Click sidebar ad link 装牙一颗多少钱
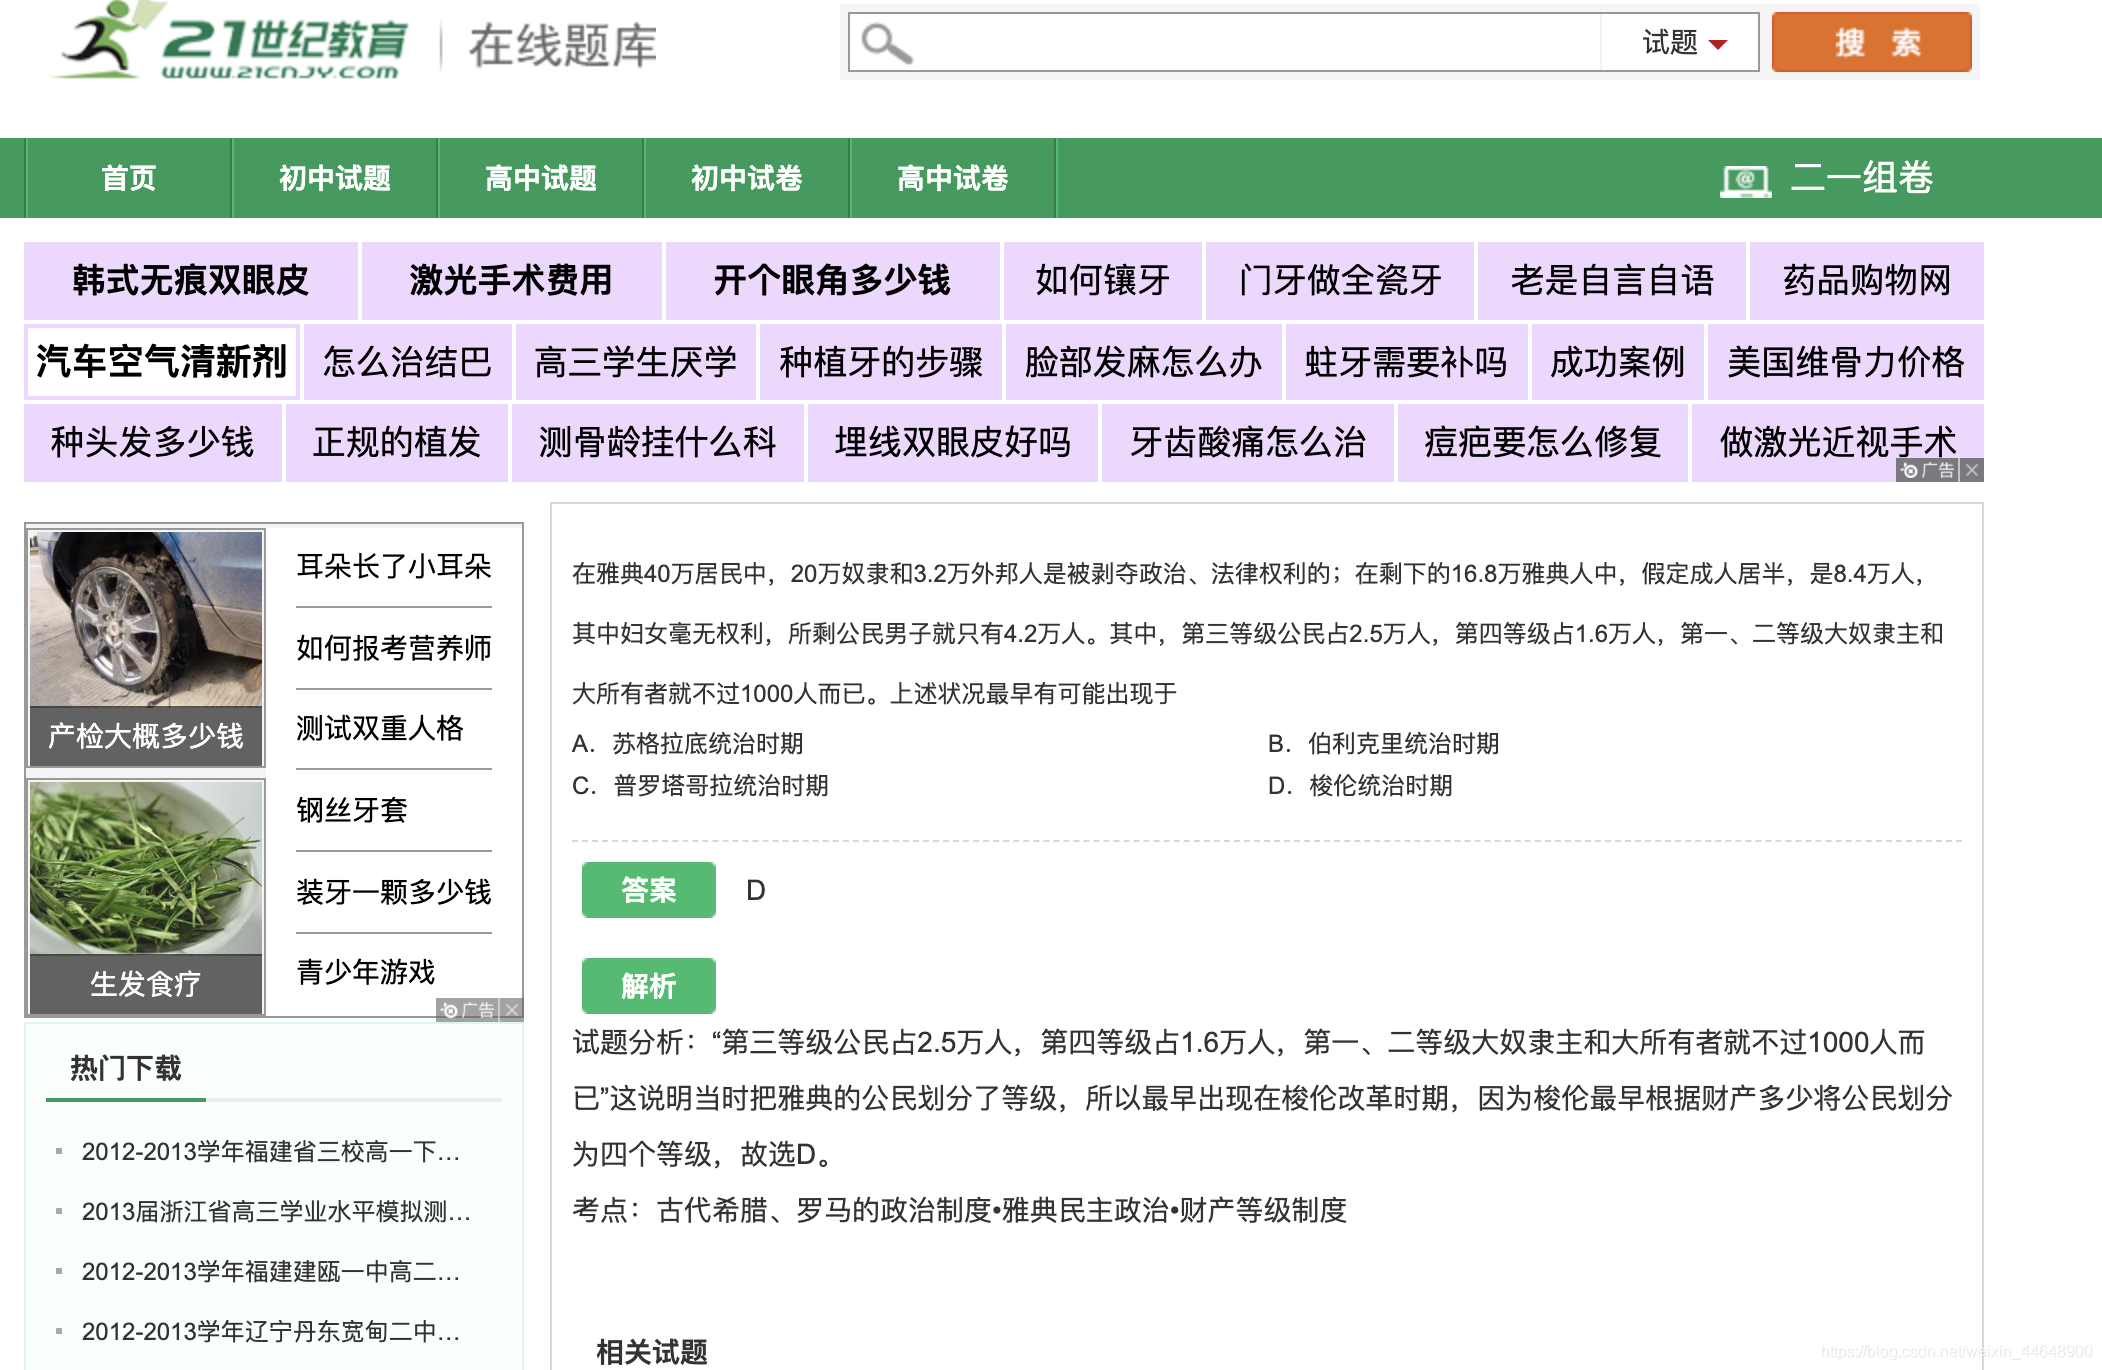 click(x=394, y=892)
